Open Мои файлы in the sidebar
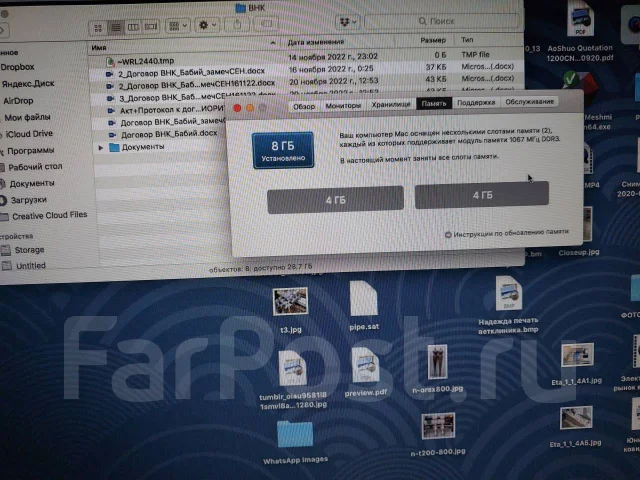The height and width of the screenshot is (480, 640). click(x=27, y=118)
